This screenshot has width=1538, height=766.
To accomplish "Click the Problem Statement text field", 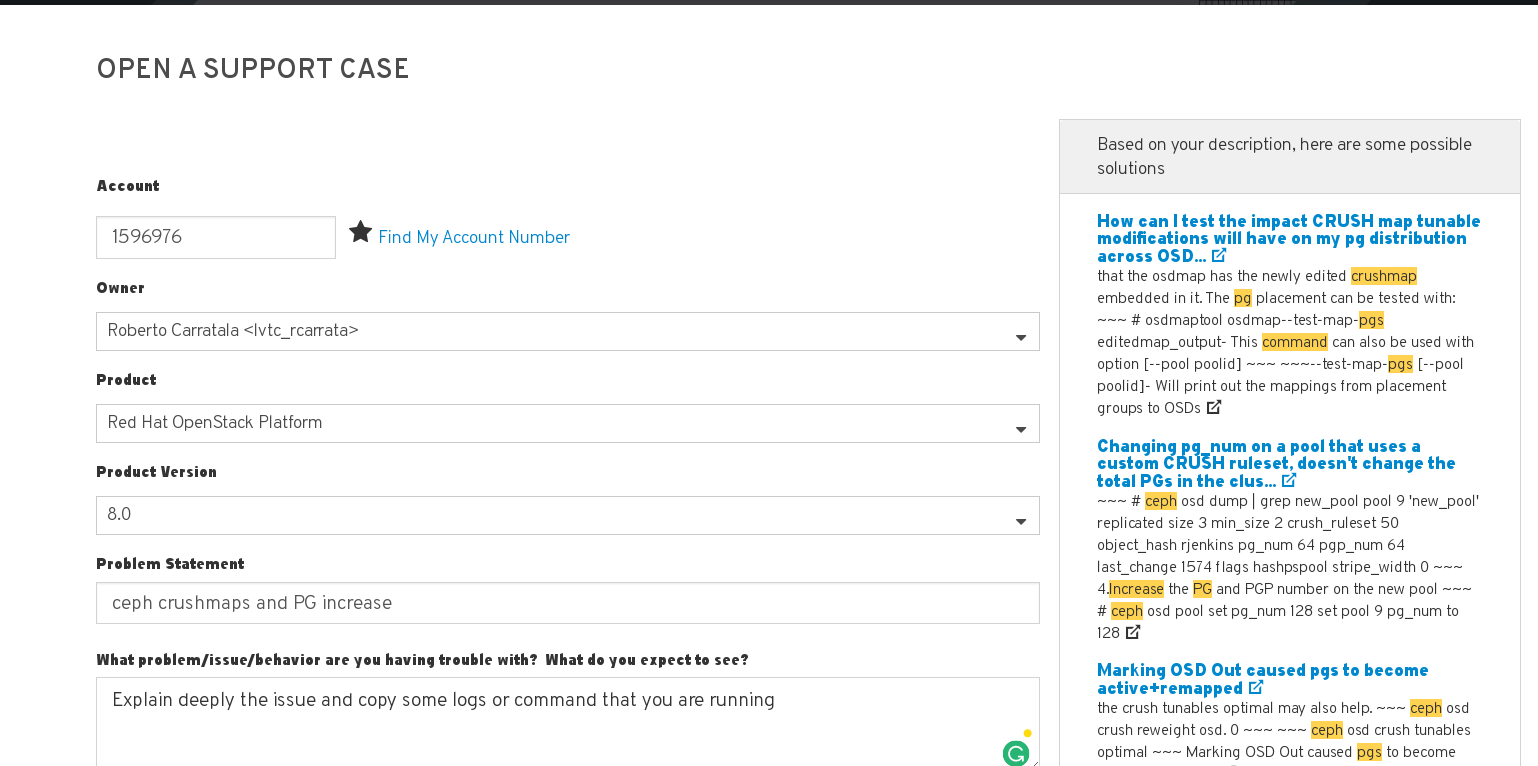I will pos(567,603).
